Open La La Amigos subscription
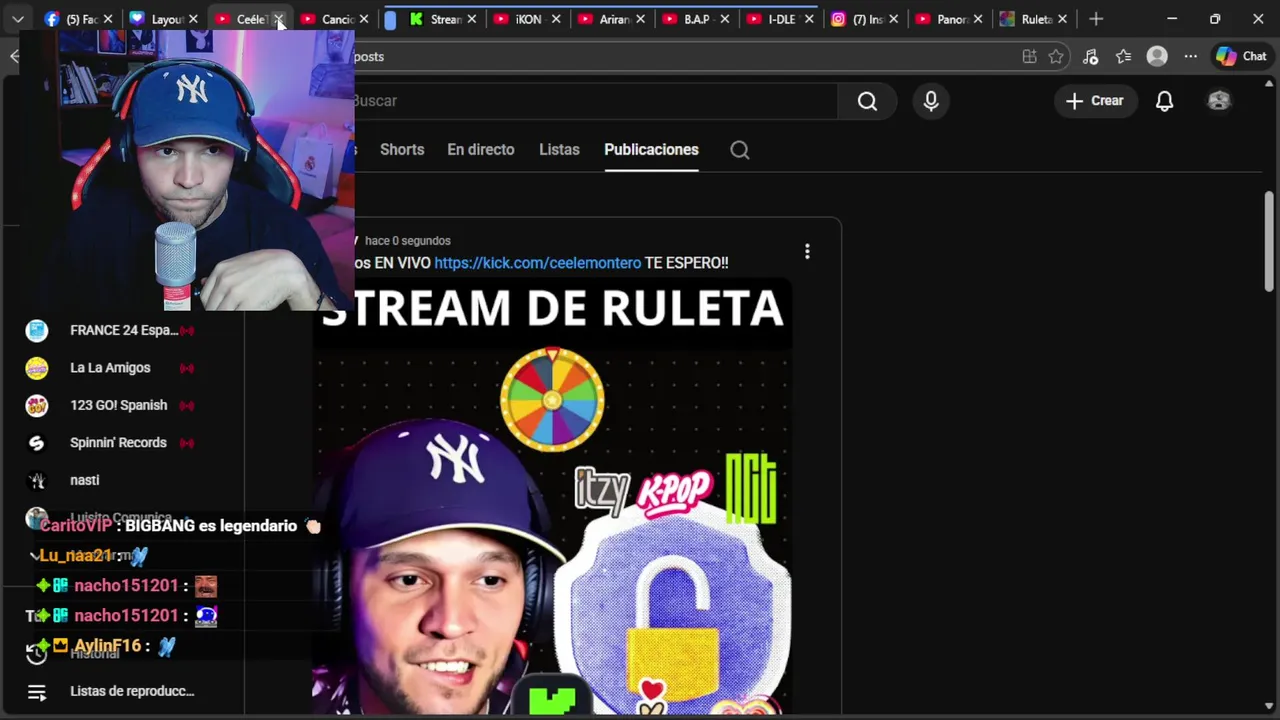1280x720 pixels. [110, 368]
